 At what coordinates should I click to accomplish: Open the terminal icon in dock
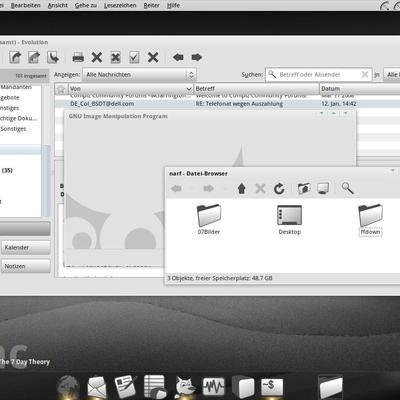click(x=272, y=387)
